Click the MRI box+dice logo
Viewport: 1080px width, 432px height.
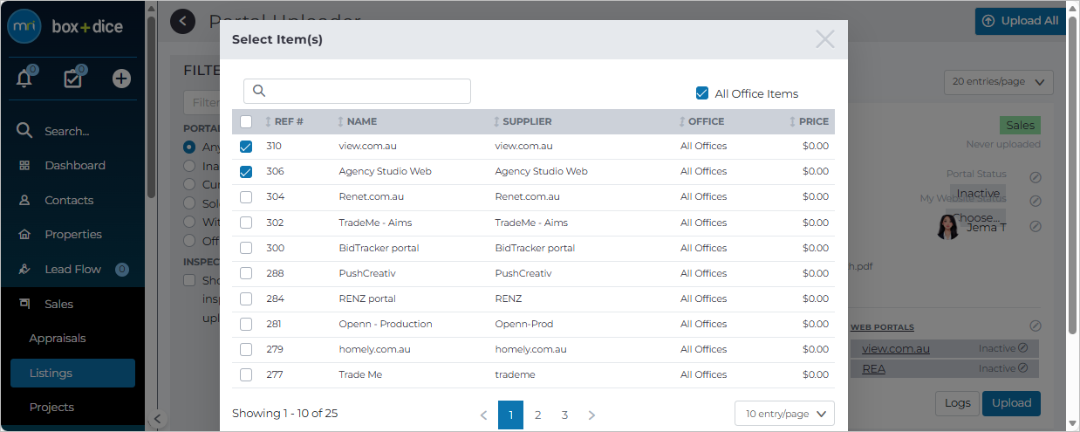[65, 26]
